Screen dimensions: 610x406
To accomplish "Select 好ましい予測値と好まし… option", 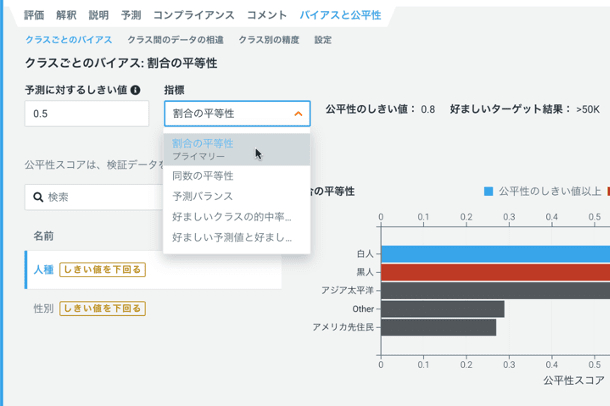I will point(231,237).
